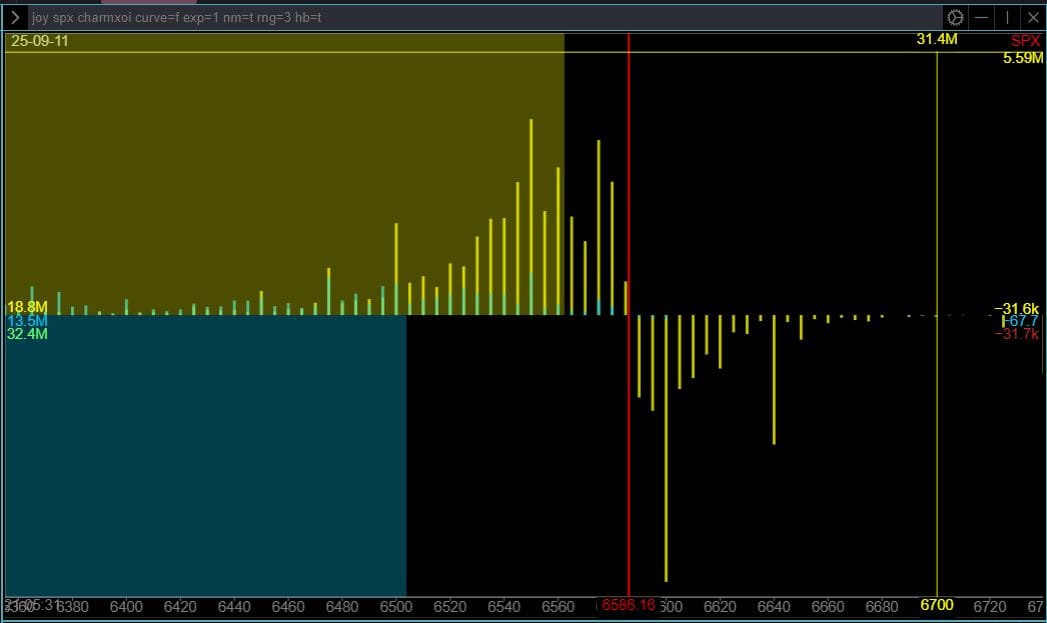The height and width of the screenshot is (623, 1047).
Task: Click the command prompt chevron icon
Action: (15, 18)
